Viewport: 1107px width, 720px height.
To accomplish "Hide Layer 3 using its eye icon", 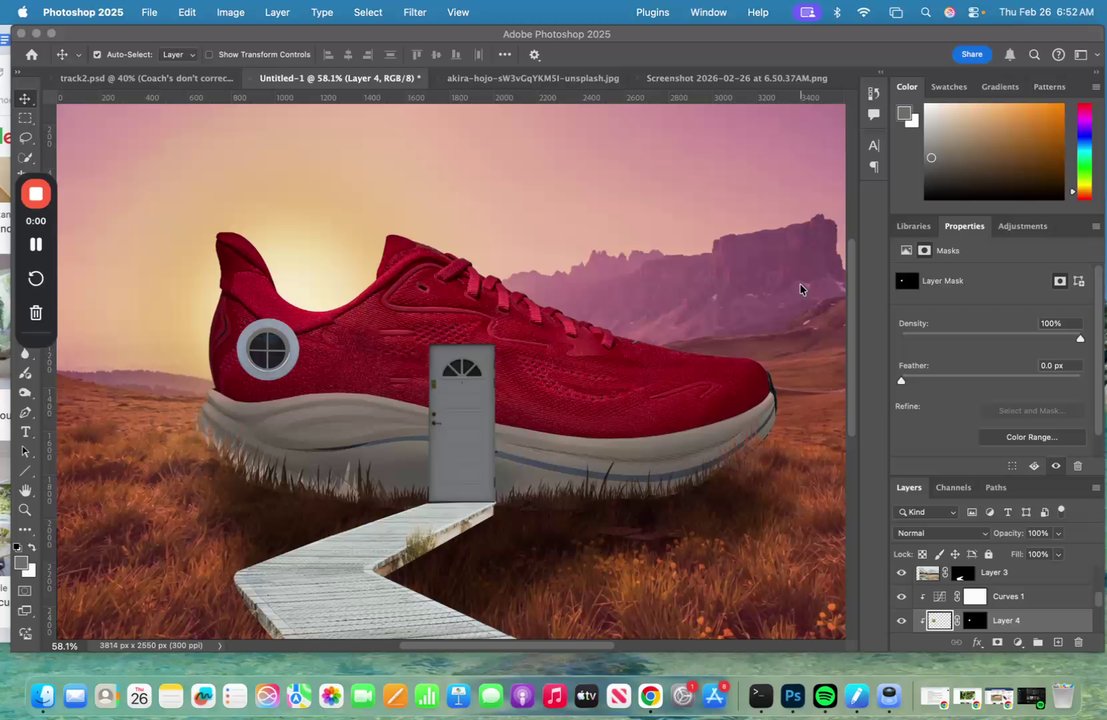I will (x=901, y=573).
